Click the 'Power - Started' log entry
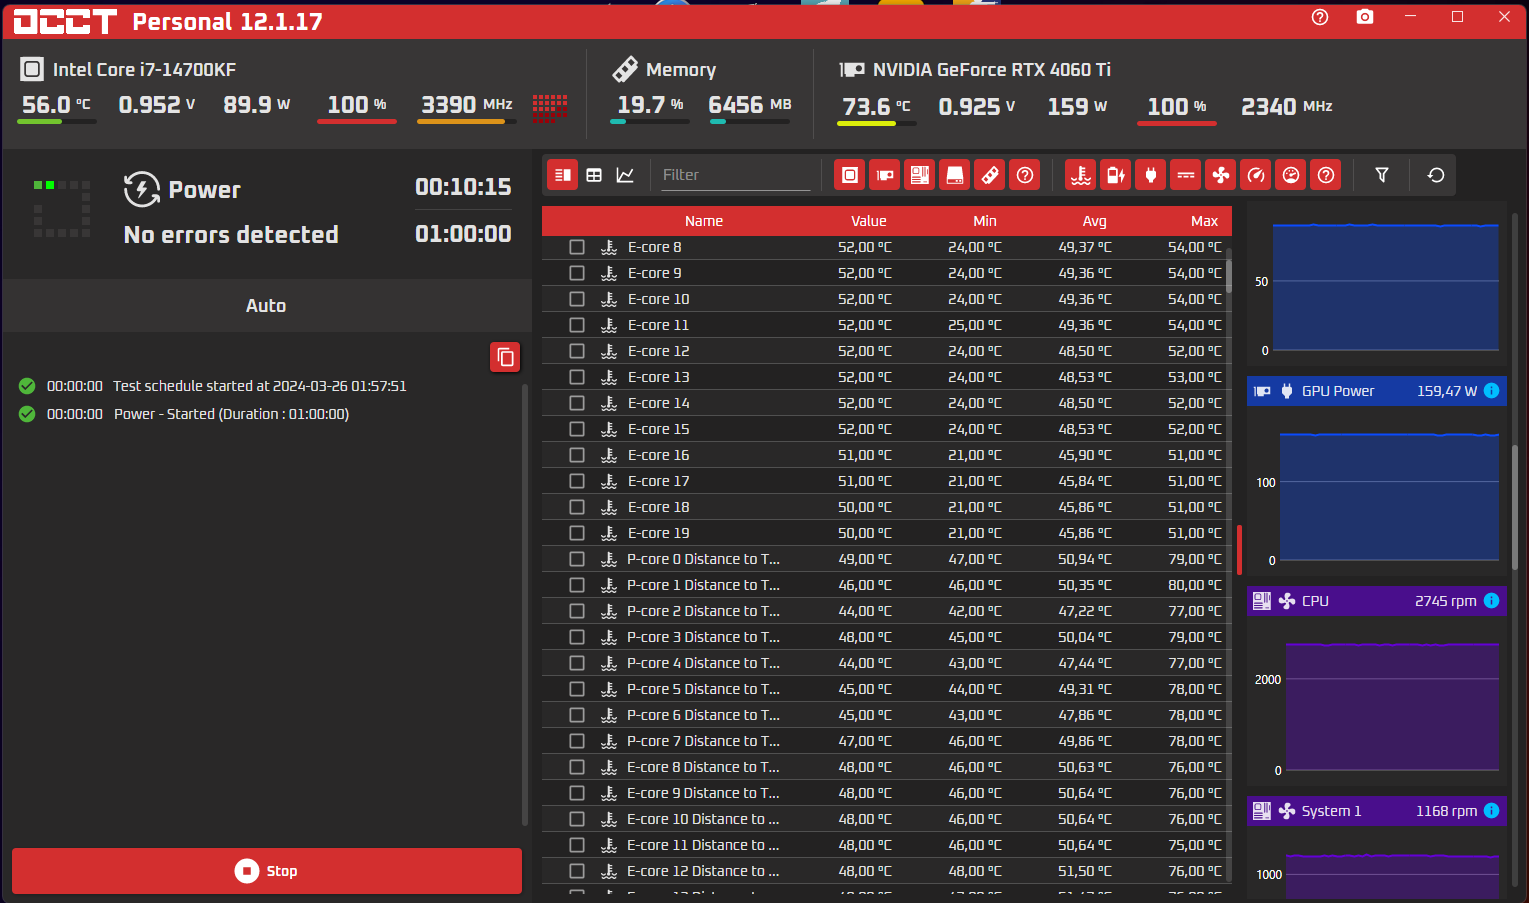The image size is (1529, 903). tap(231, 414)
